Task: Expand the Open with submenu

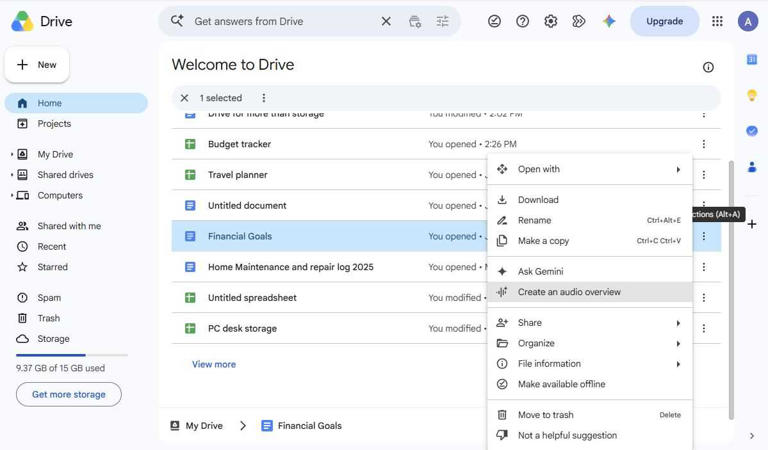Action: point(590,169)
